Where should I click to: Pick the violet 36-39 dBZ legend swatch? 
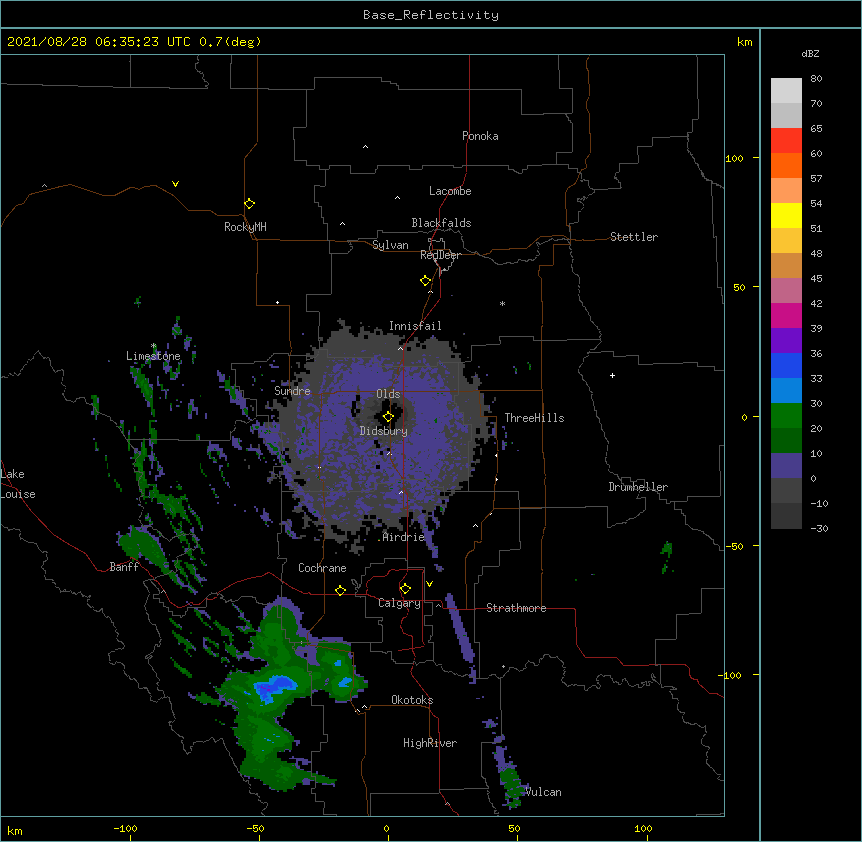click(786, 341)
